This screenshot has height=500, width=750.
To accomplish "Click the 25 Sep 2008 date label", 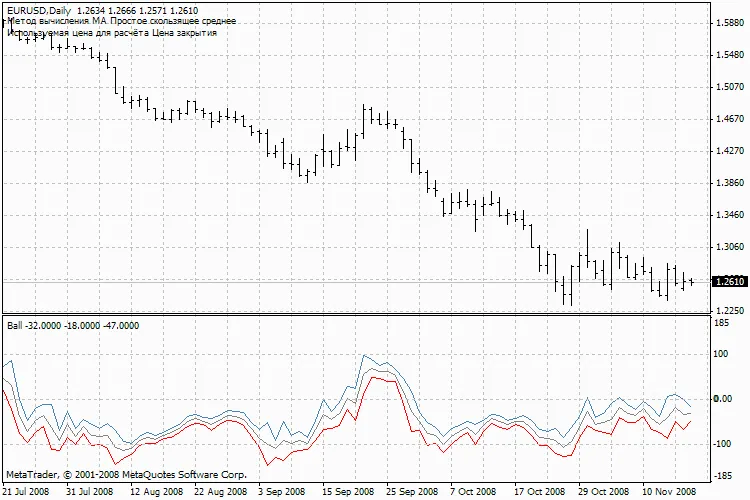I will pyautogui.click(x=411, y=492).
